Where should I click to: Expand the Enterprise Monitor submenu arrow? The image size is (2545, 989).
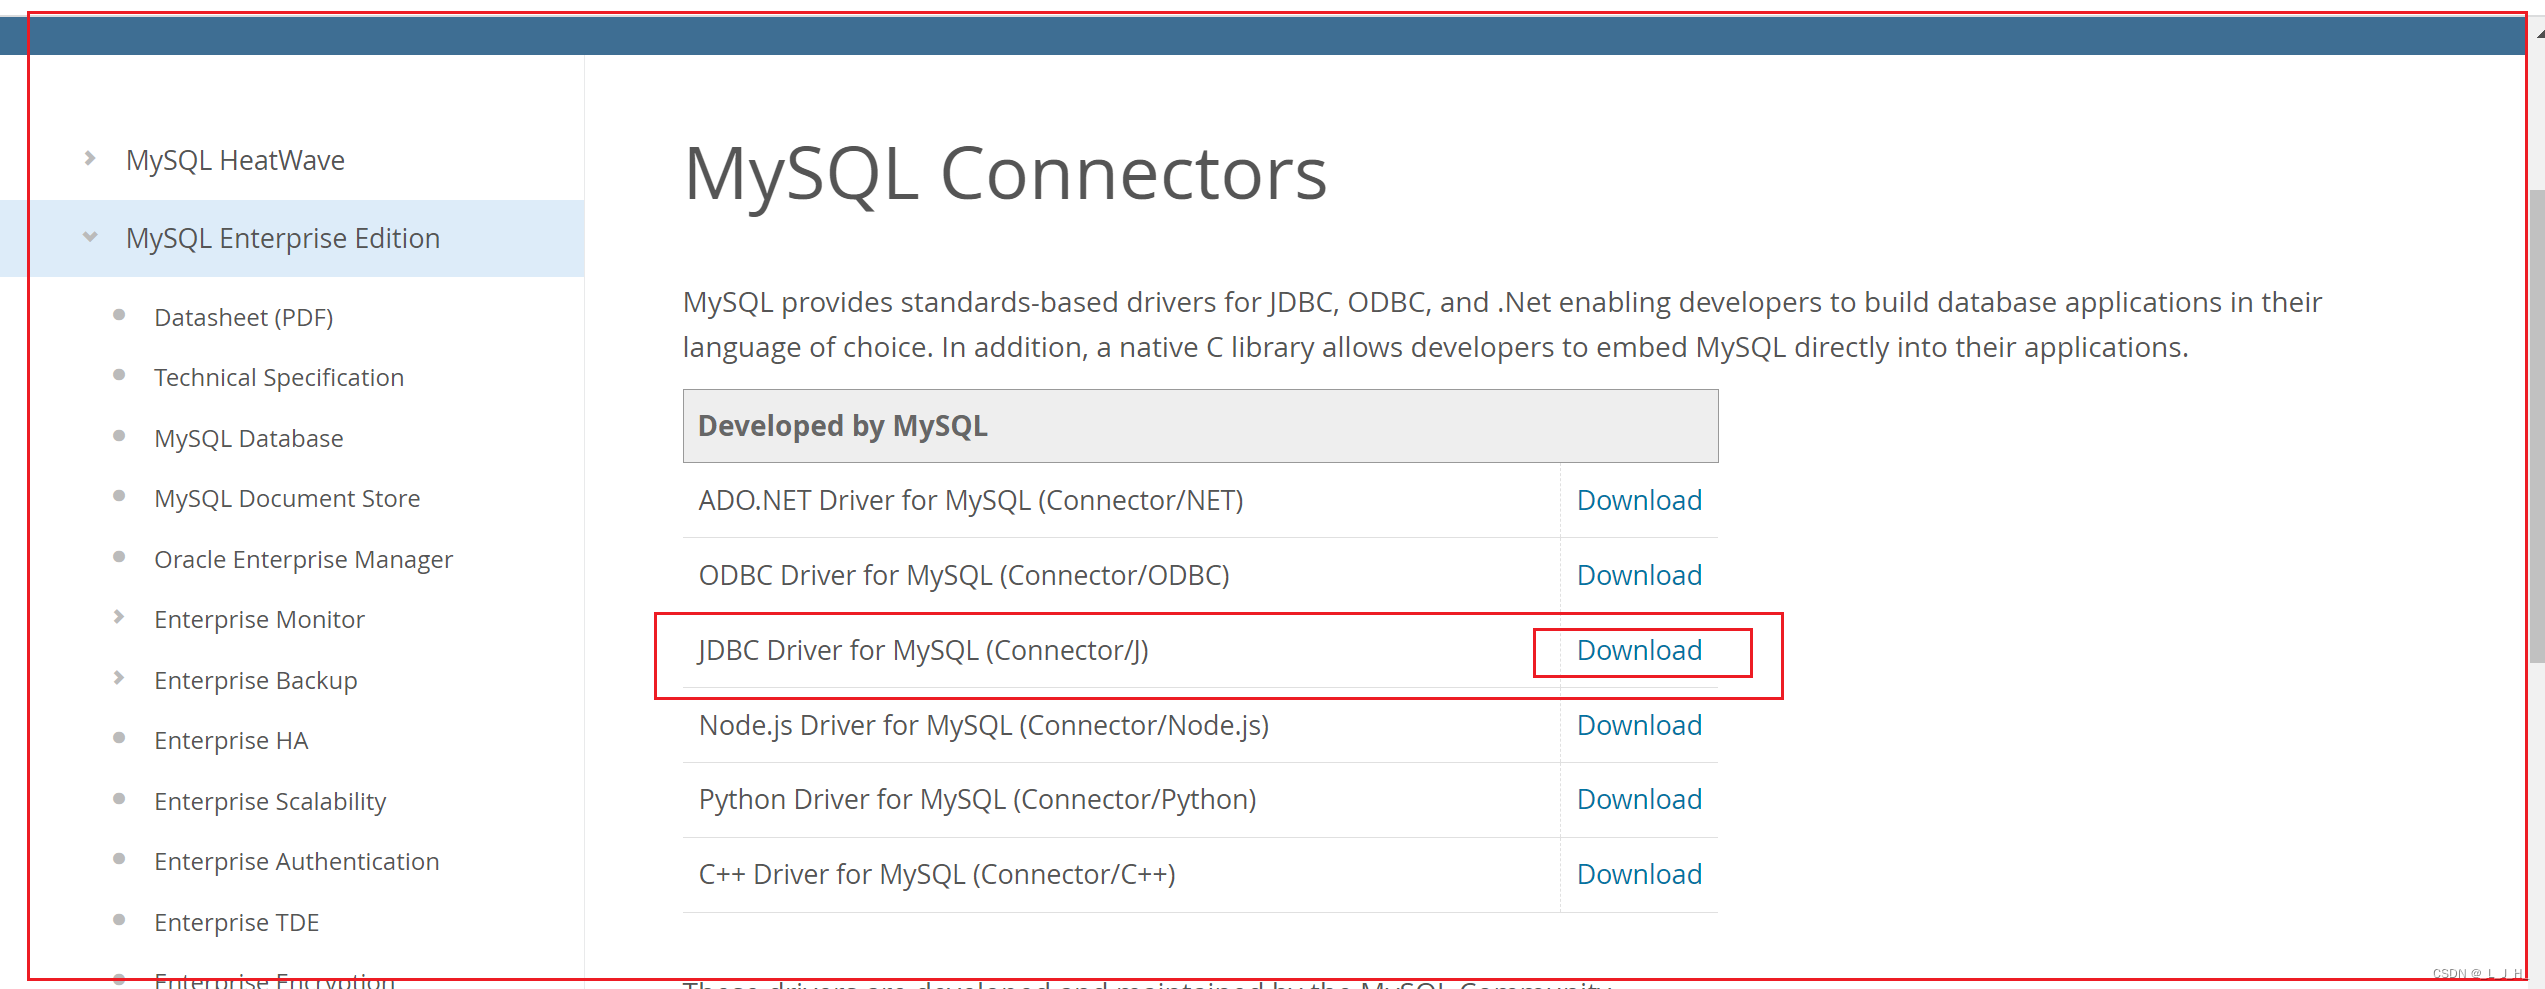click(119, 617)
